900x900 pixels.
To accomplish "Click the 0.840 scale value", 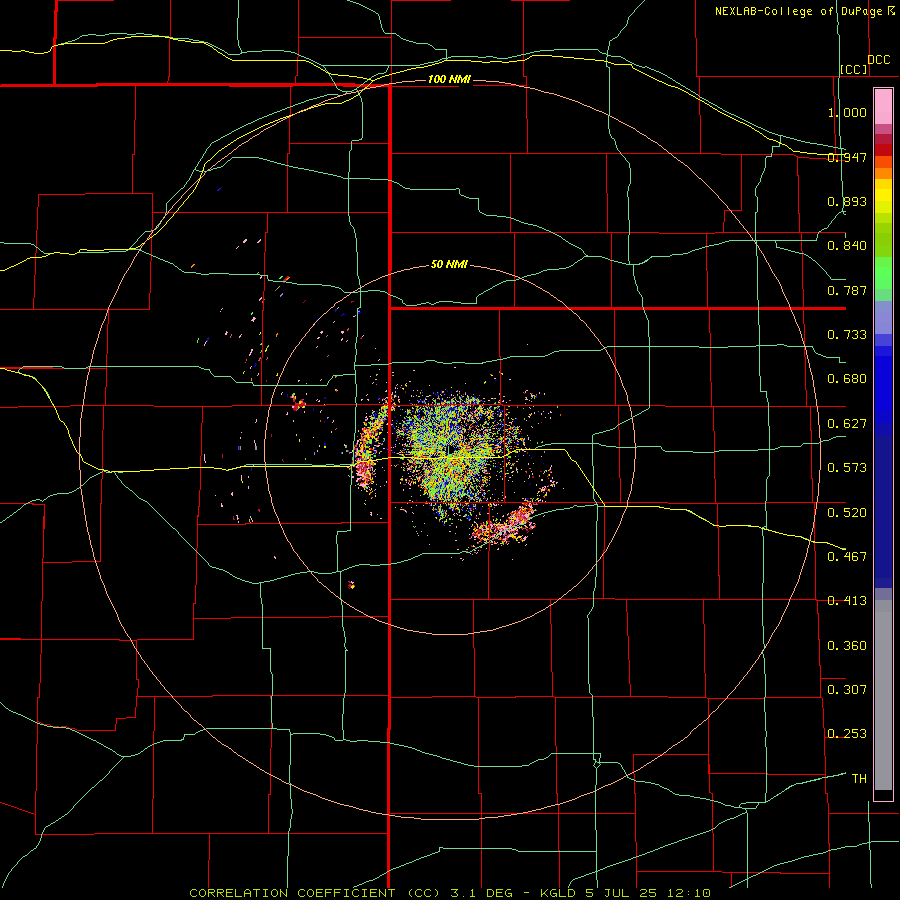I will 847,246.
